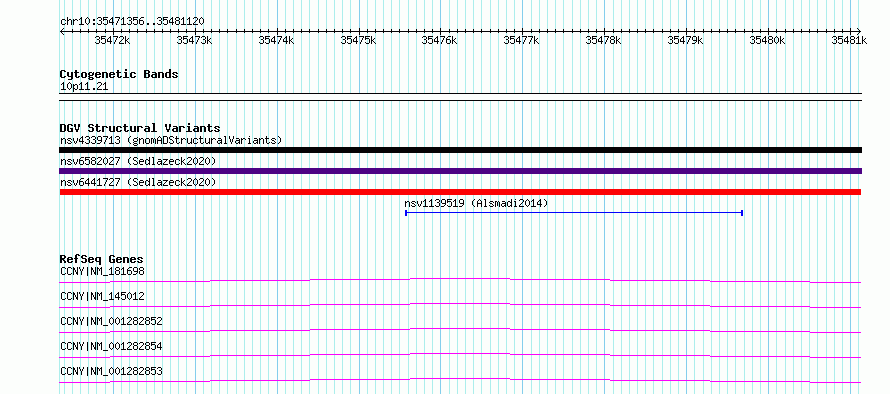The height and width of the screenshot is (394, 890).
Task: Click the 35476k ruler tick label
Action: [x=440, y=40]
